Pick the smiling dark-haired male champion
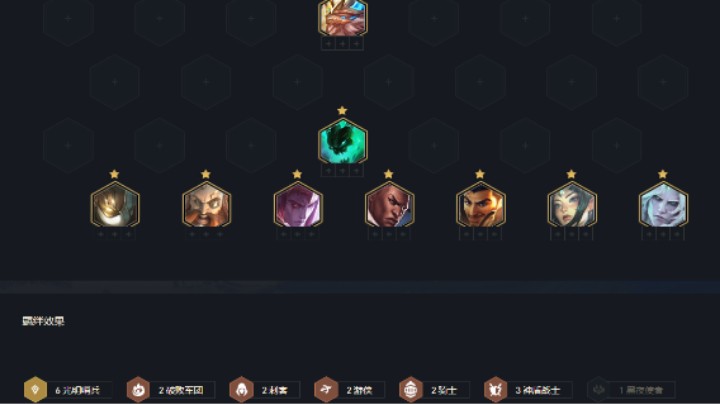 [481, 205]
